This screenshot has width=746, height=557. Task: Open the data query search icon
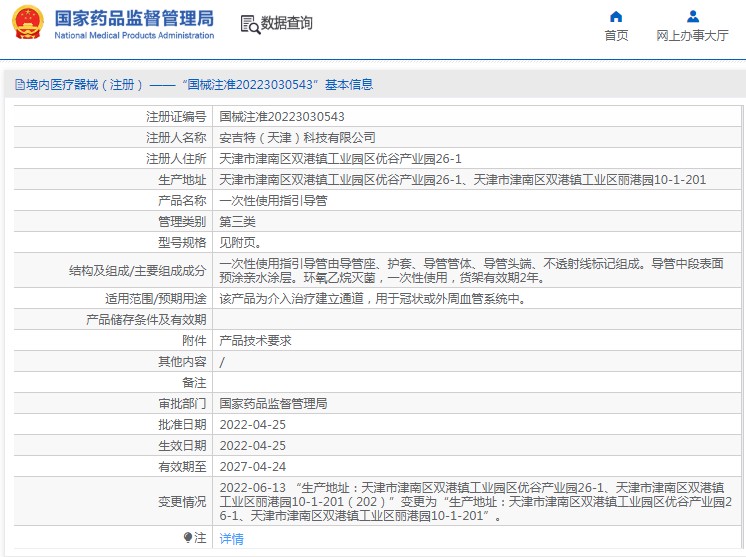250,24
